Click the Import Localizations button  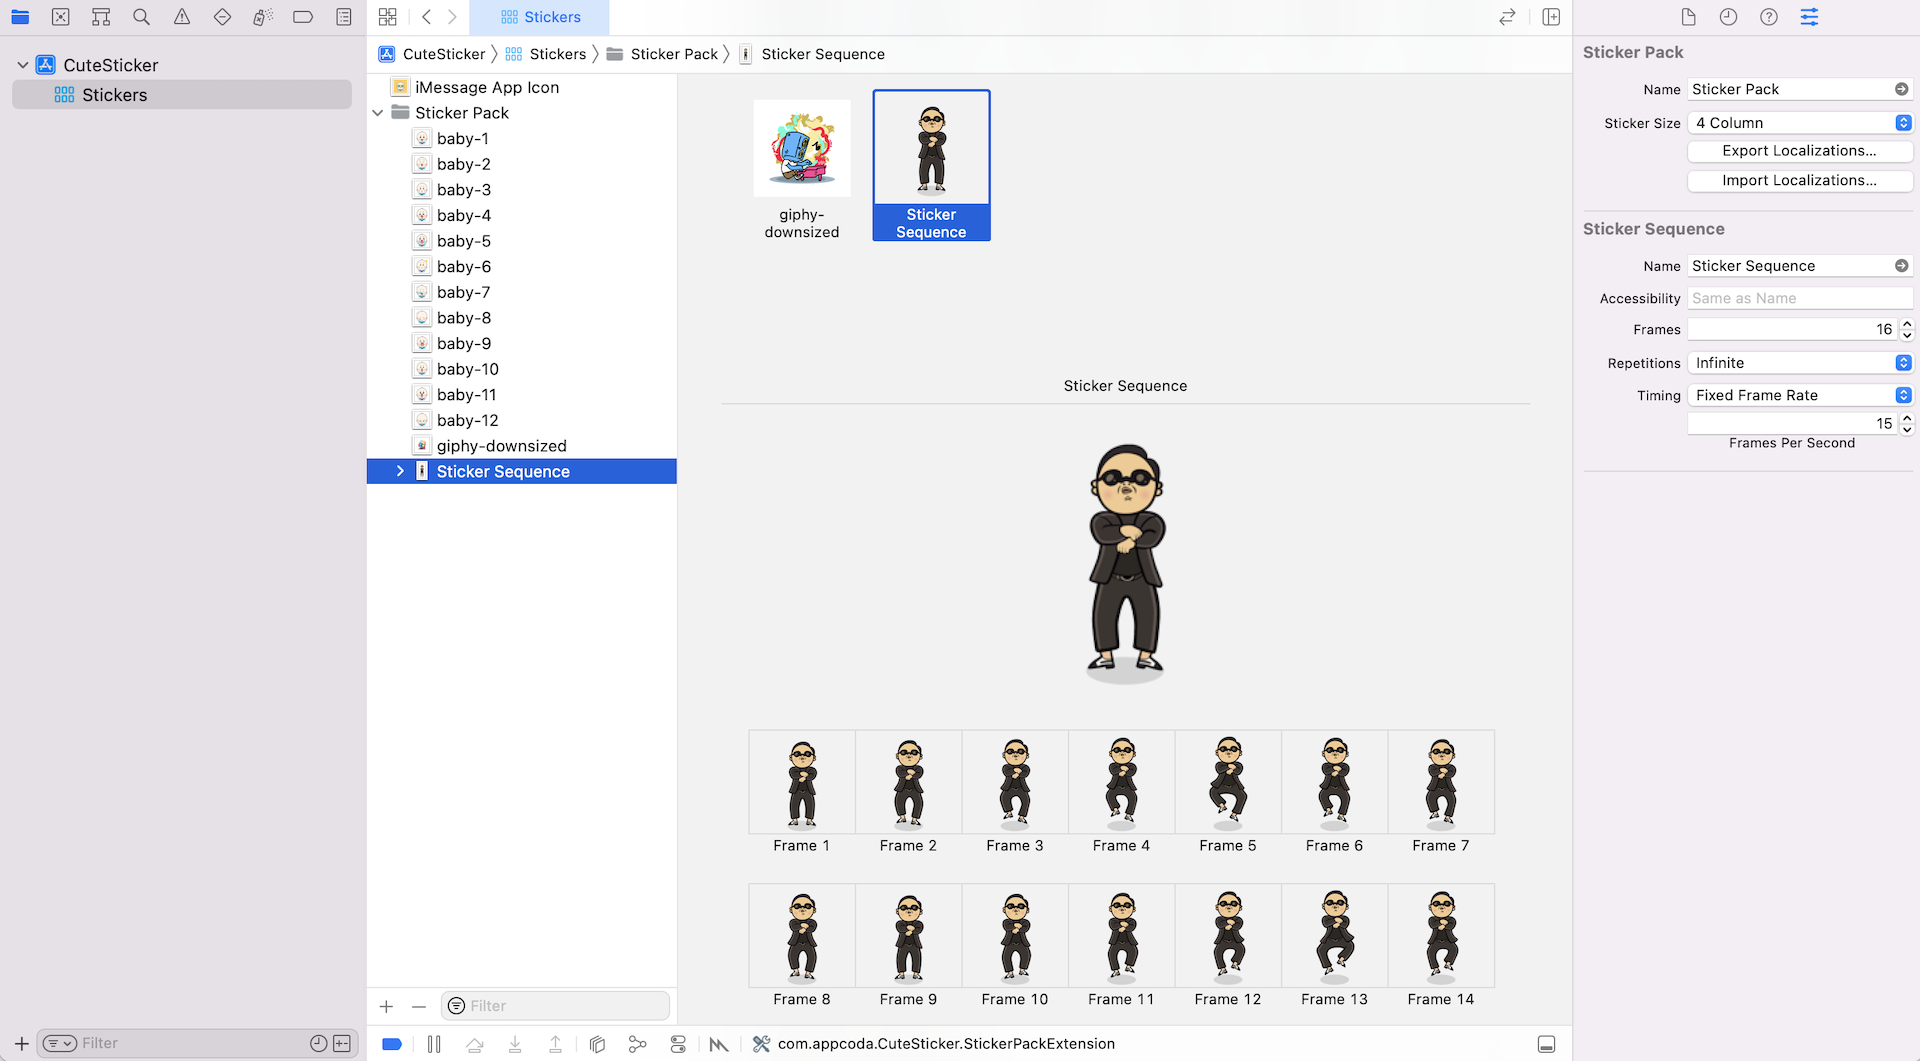1799,181
